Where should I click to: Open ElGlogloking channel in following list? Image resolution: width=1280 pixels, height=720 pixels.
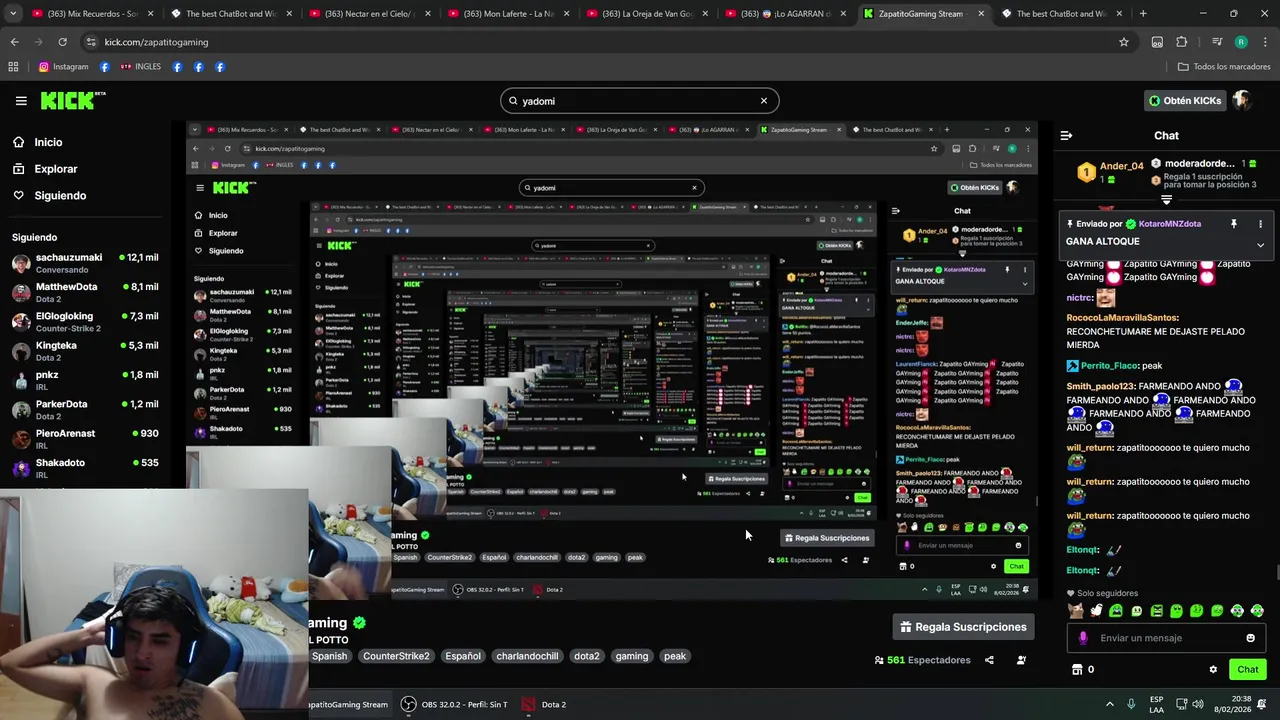pyautogui.click(x=85, y=322)
